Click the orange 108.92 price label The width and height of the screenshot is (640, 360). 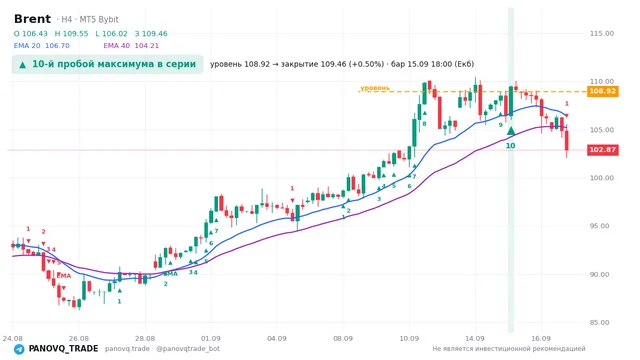coord(602,91)
